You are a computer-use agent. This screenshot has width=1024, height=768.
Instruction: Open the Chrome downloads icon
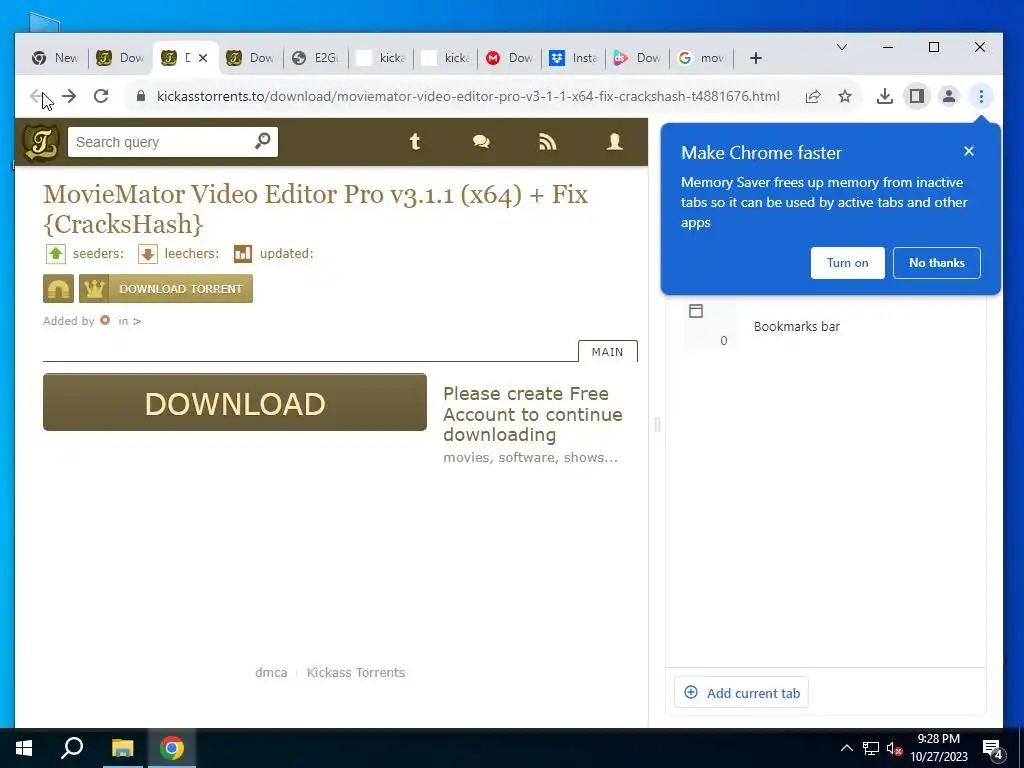tap(885, 97)
